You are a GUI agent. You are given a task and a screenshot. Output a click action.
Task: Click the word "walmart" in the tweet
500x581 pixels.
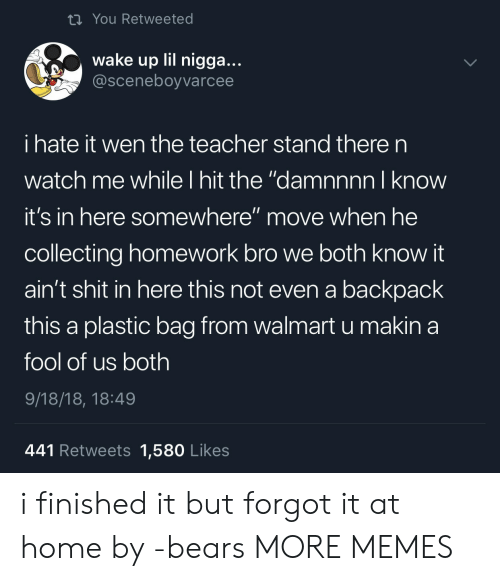click(294, 326)
